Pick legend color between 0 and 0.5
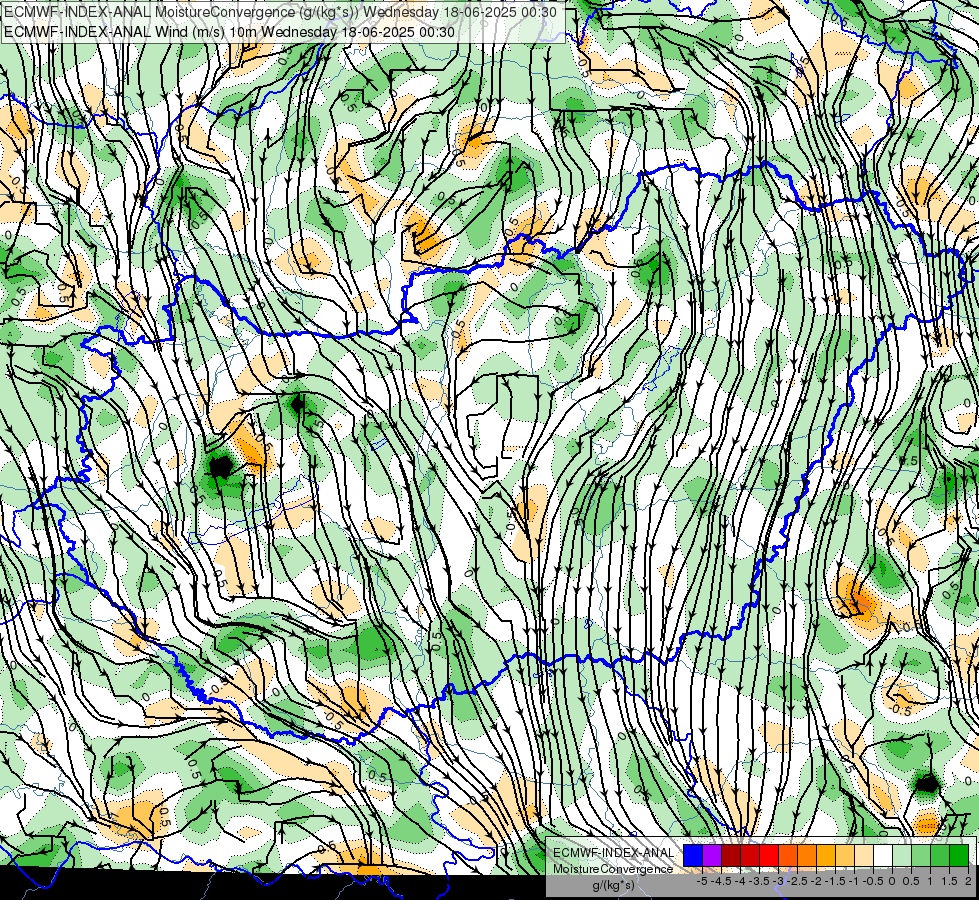Viewport: 979px width, 900px height. tap(902, 855)
